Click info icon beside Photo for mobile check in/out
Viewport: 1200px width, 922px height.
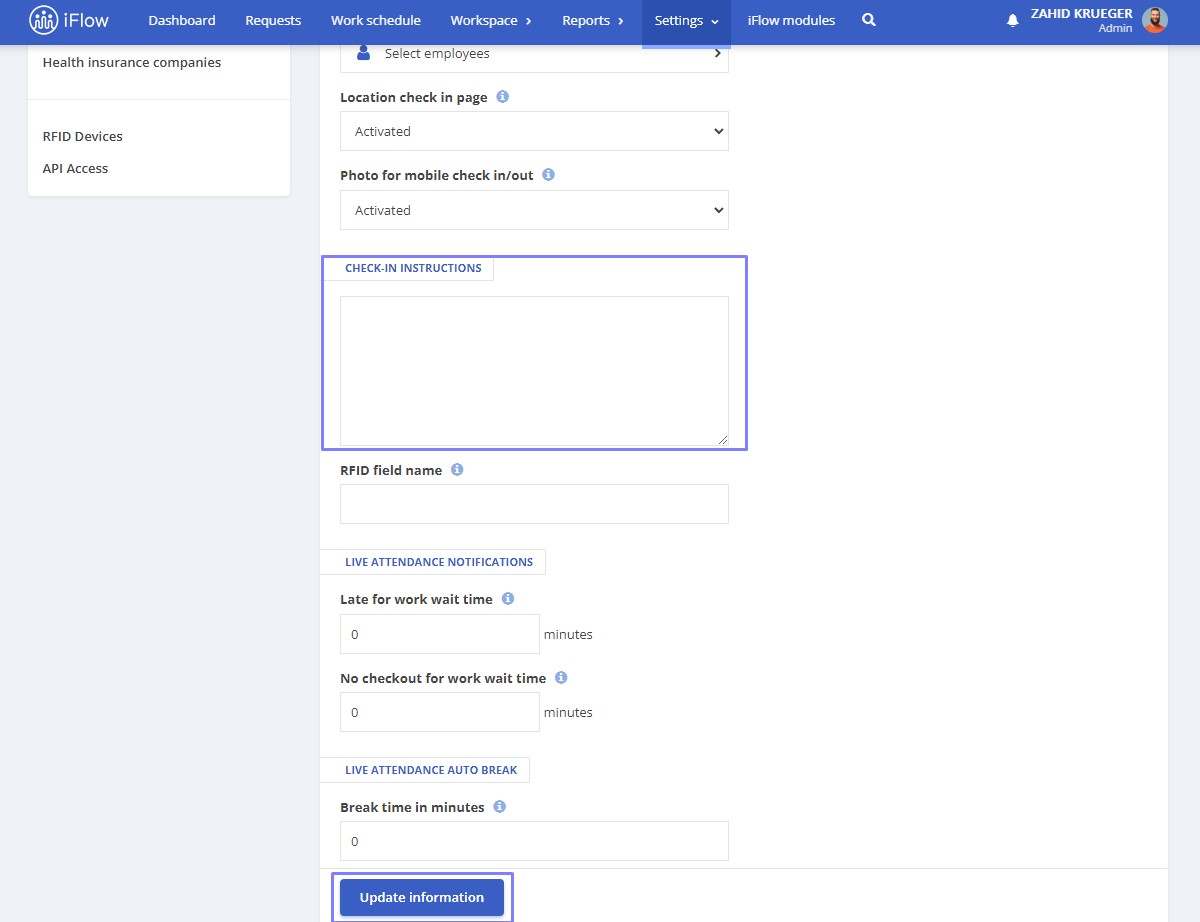pyautogui.click(x=549, y=174)
